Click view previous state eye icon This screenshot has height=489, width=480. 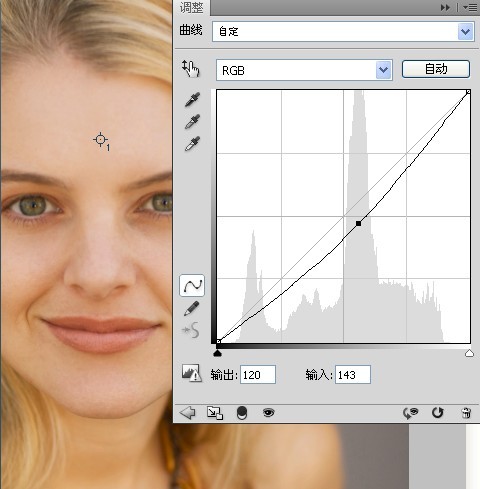[411, 413]
